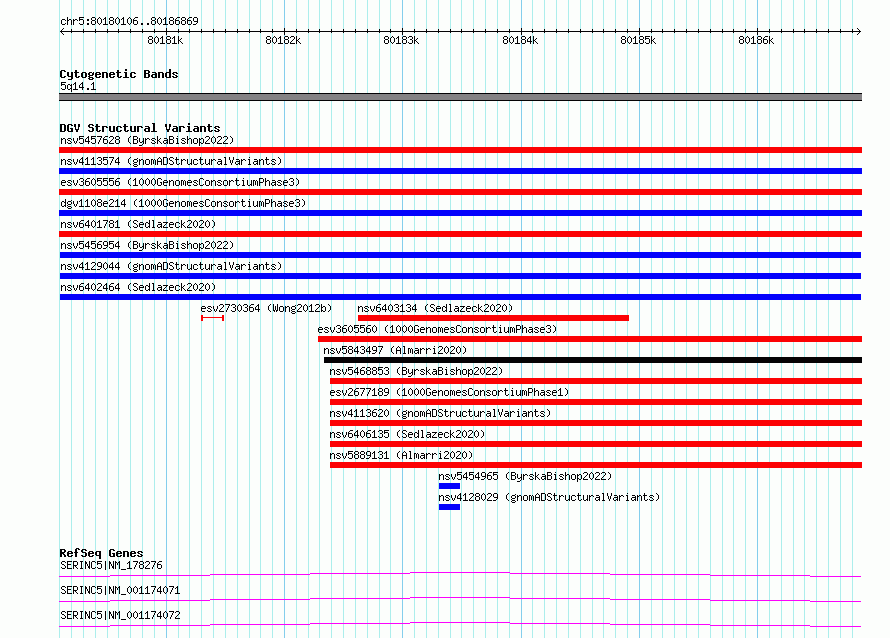This screenshot has height=638, width=890.
Task: Open the esv2677189 (1000GenomesConsortiumPhase1) label
Action: 449,392
